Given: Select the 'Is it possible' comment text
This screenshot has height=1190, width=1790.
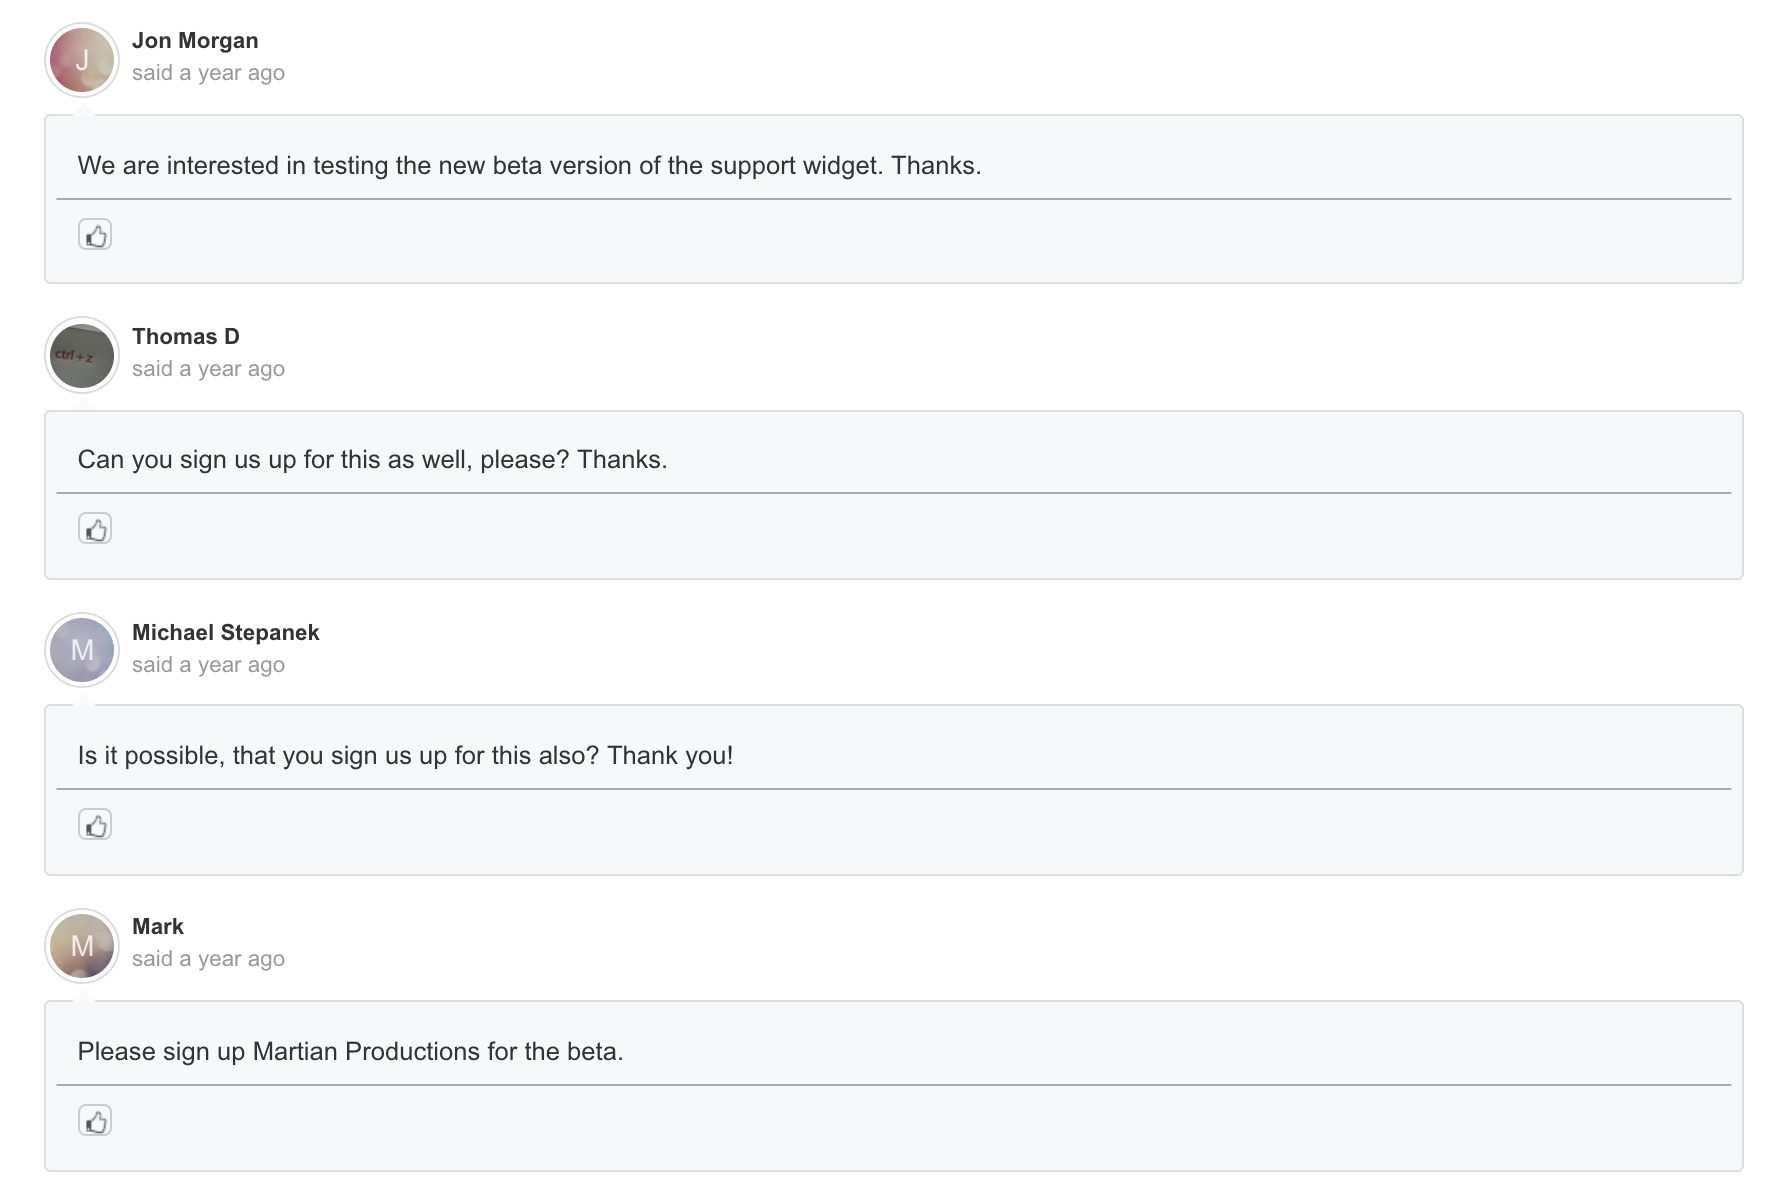Looking at the screenshot, I should (405, 756).
